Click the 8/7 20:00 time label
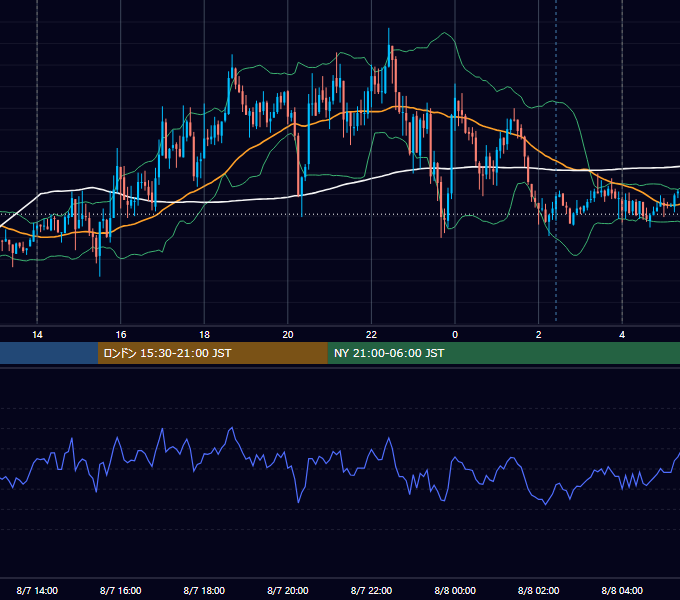This screenshot has width=680, height=600. 288,590
